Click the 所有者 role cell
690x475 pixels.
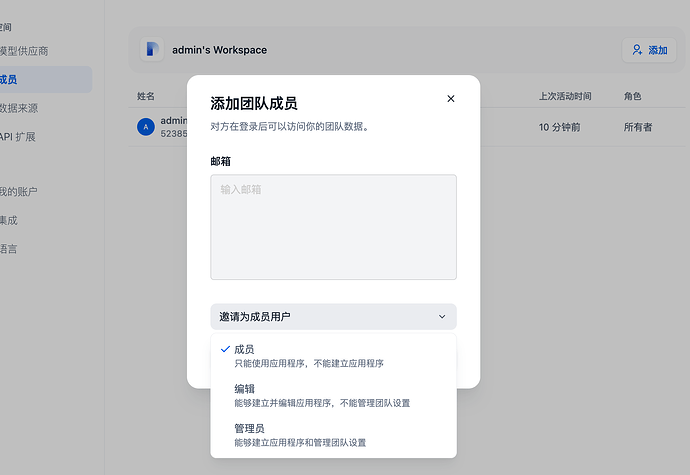pyautogui.click(x=638, y=127)
